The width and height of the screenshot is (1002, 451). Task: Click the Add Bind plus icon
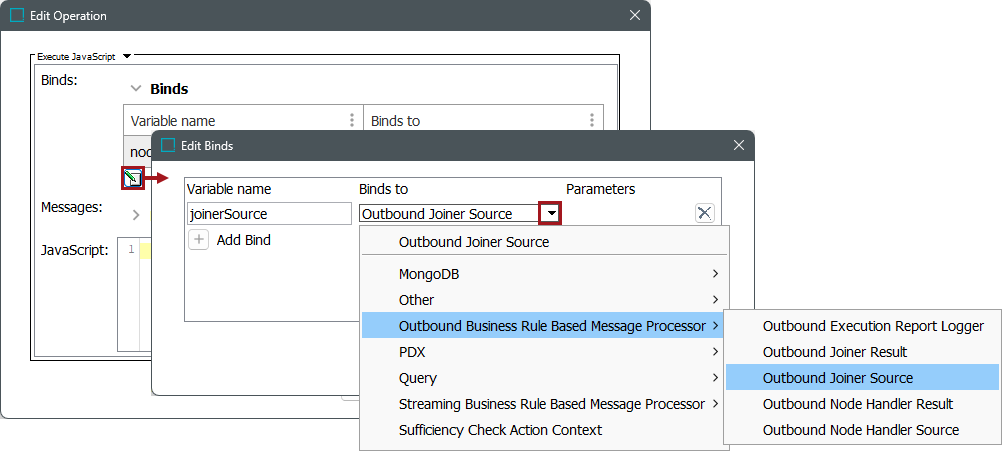199,240
